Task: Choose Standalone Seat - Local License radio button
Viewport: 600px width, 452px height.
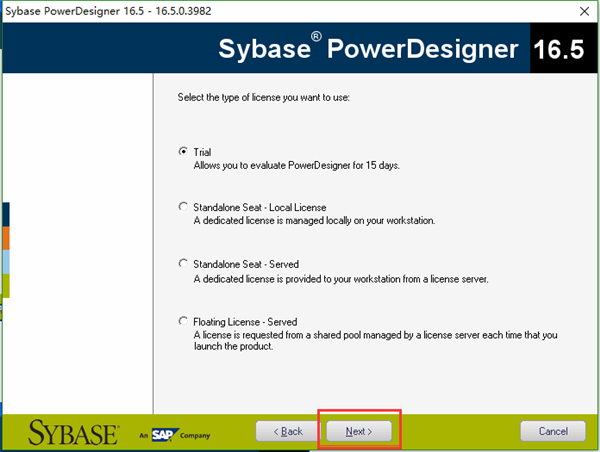Action: tap(183, 207)
